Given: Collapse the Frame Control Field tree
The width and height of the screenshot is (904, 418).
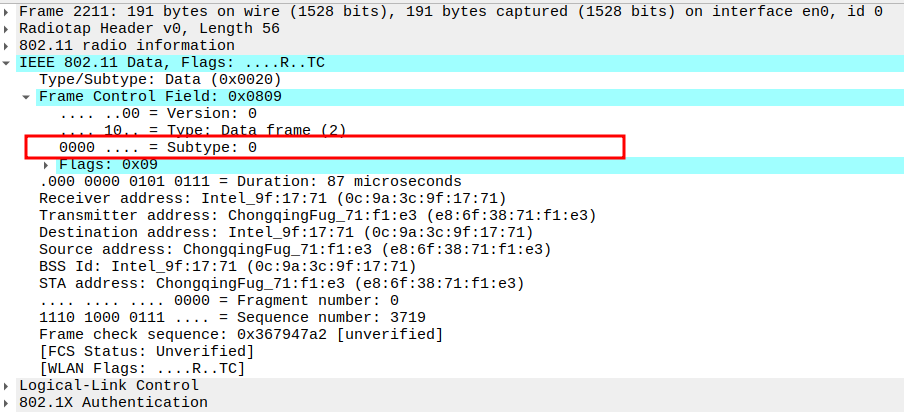Looking at the screenshot, I should (27, 97).
